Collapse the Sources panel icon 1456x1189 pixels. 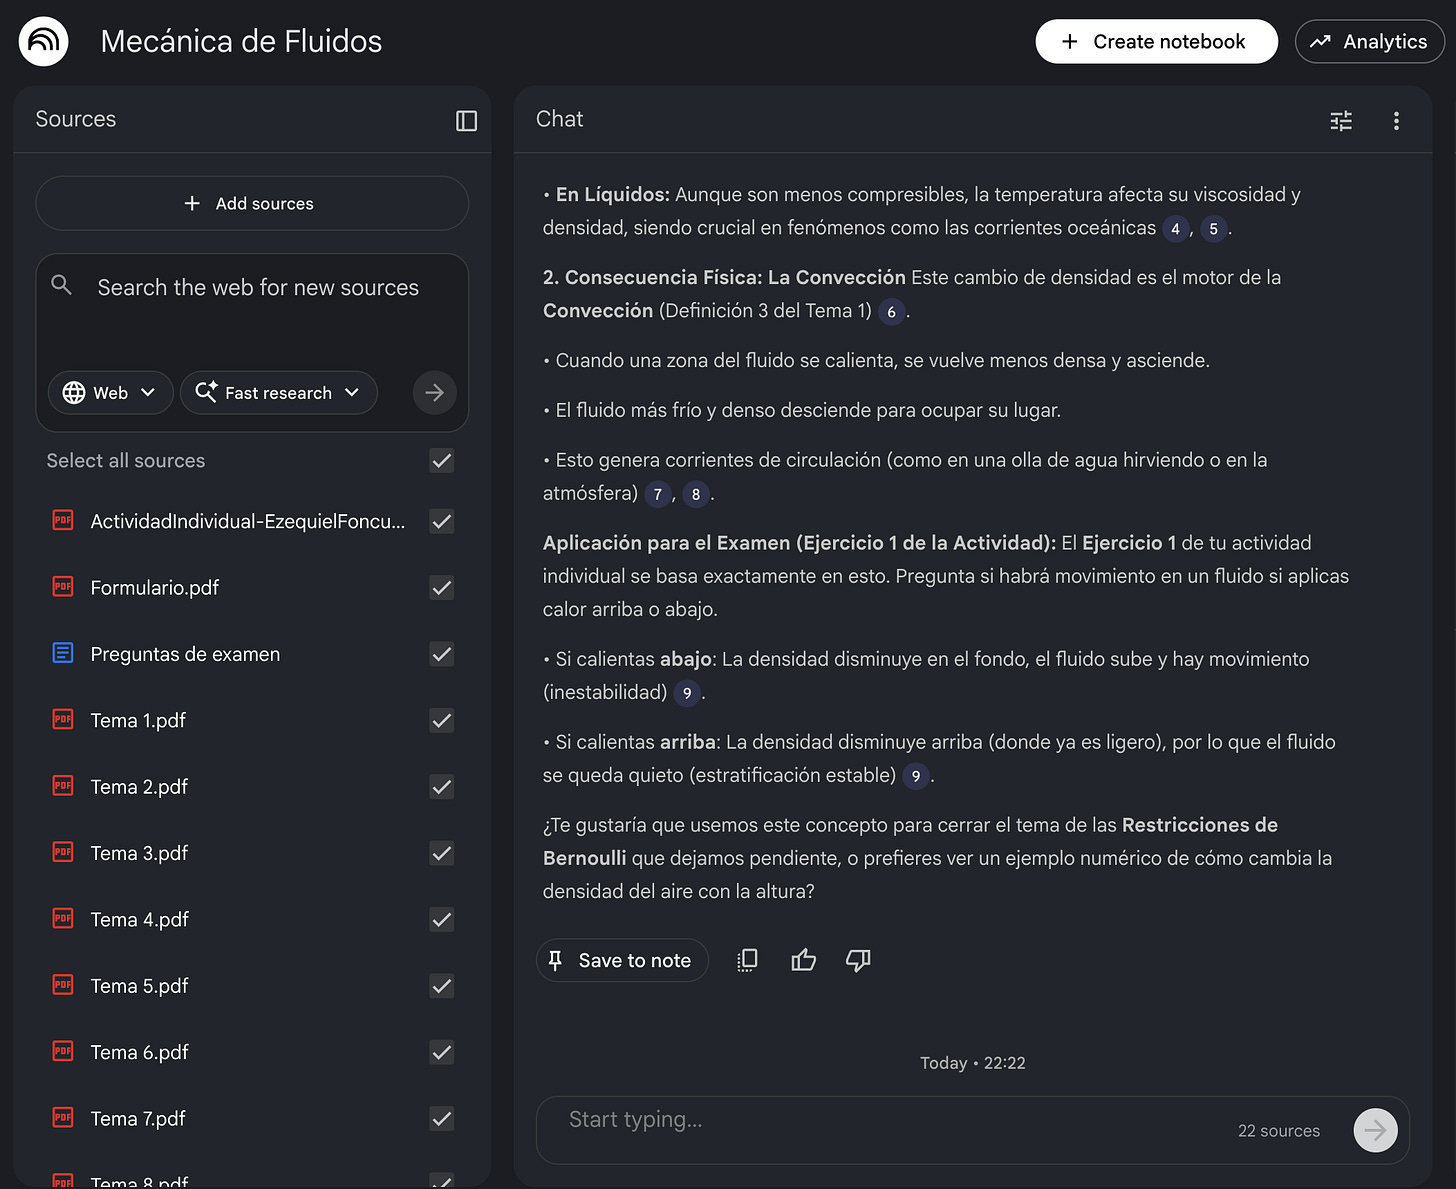[x=466, y=121]
